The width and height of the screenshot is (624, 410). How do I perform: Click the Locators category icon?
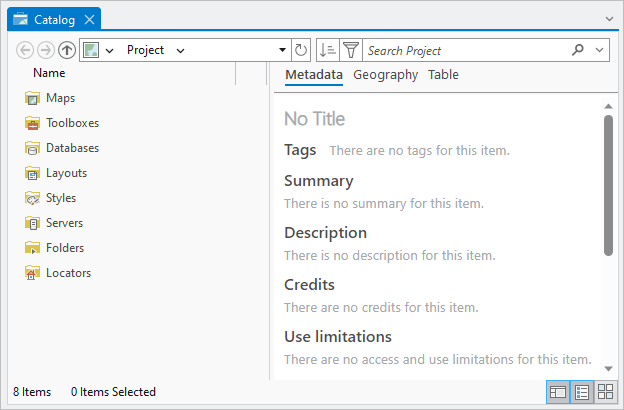(x=32, y=273)
